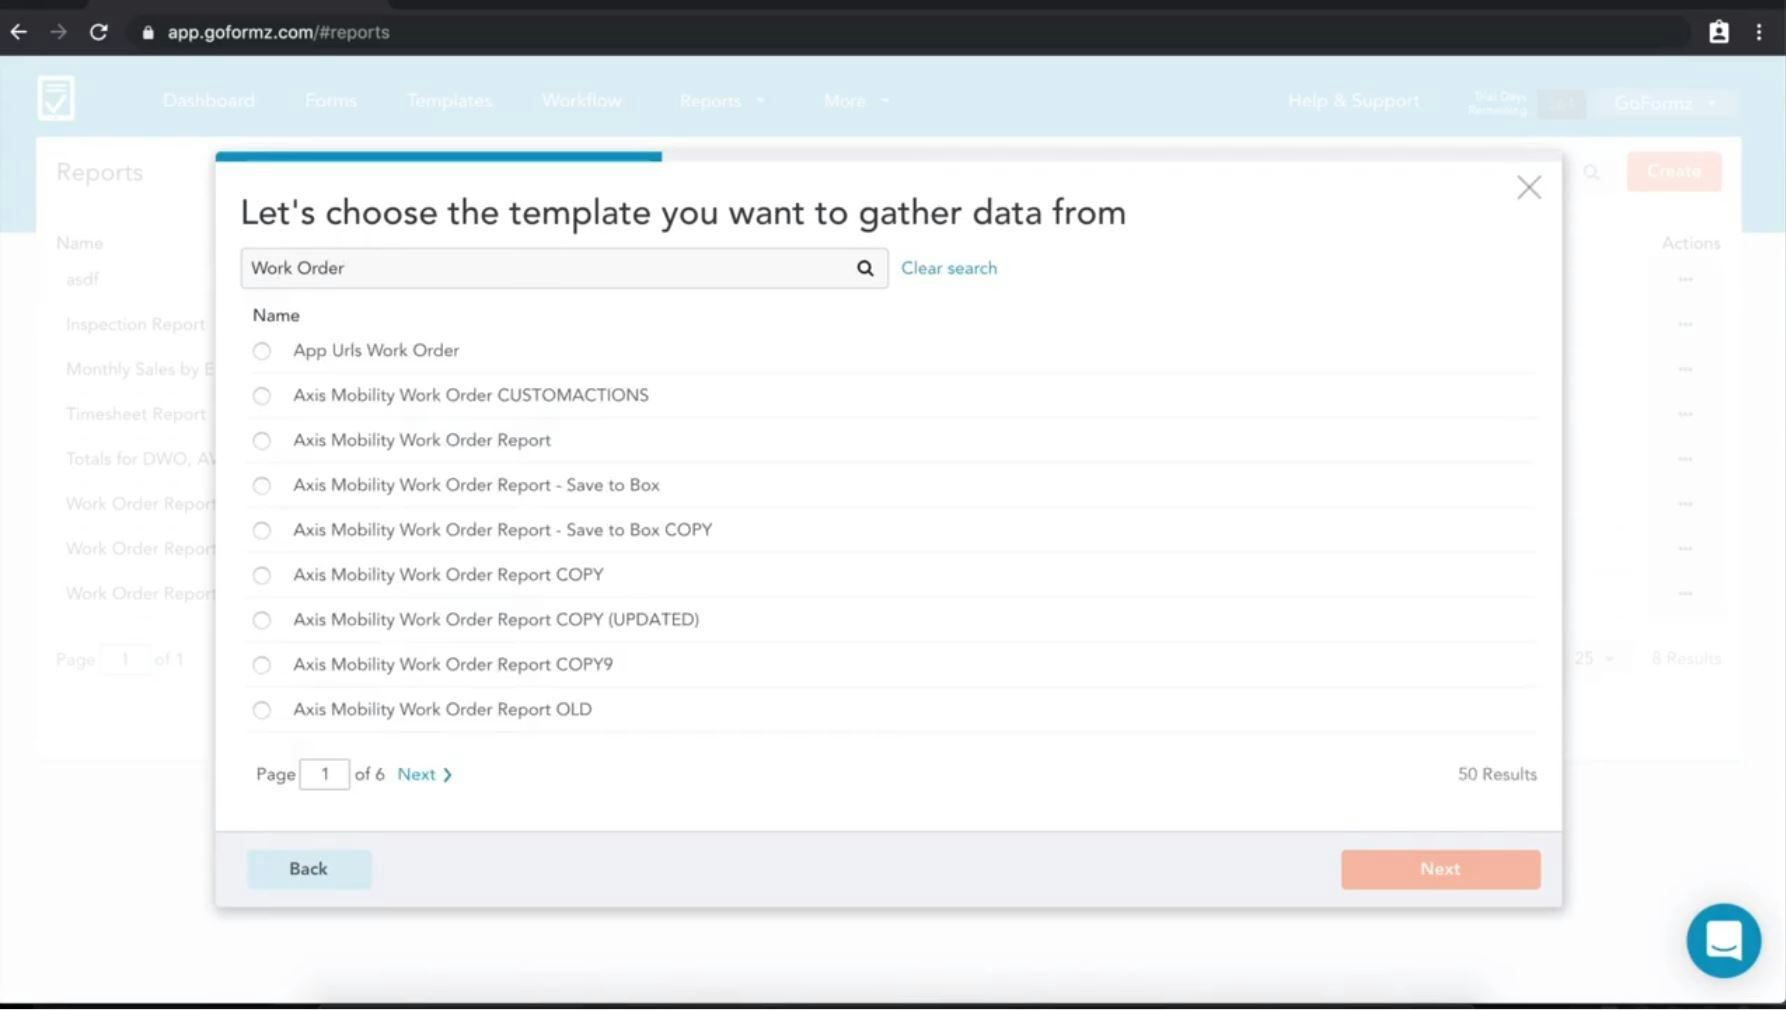Open the browser profile icon
Image resolution: width=1786 pixels, height=1011 pixels.
(x=1719, y=31)
